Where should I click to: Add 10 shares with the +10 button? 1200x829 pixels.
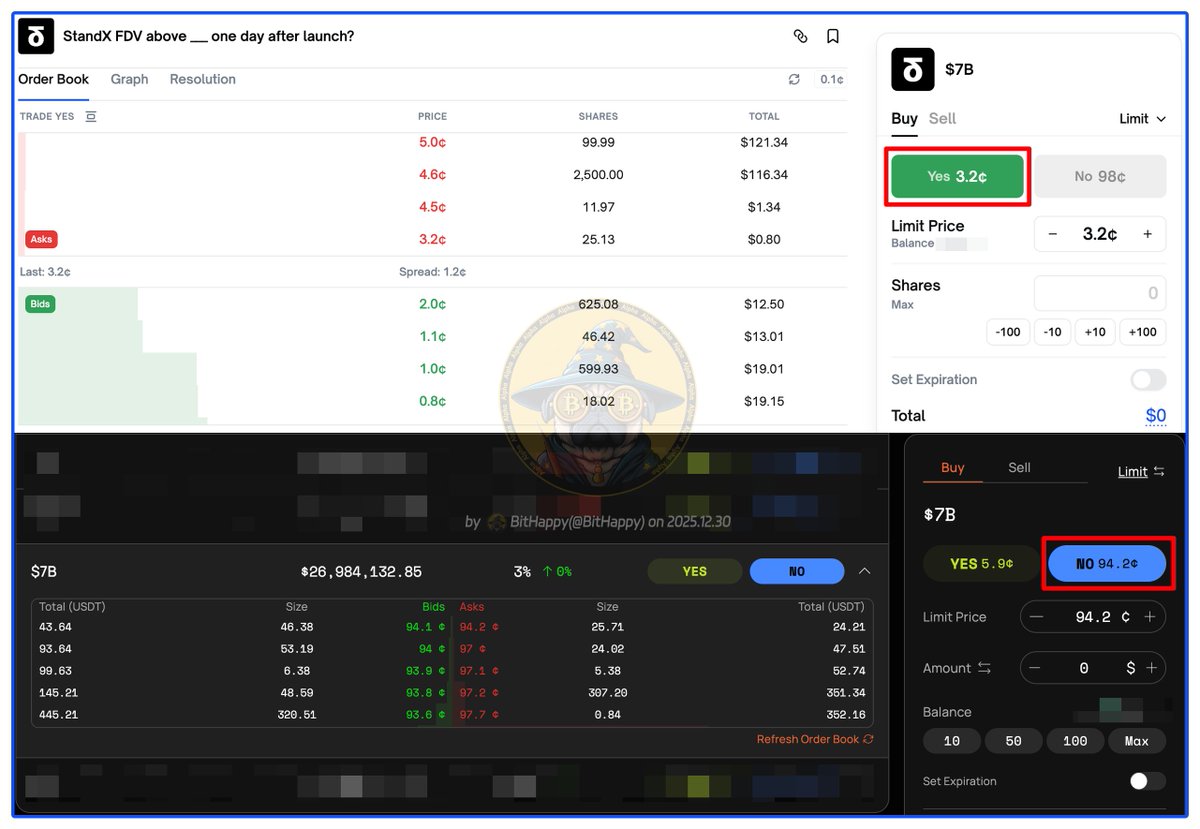pos(1095,332)
